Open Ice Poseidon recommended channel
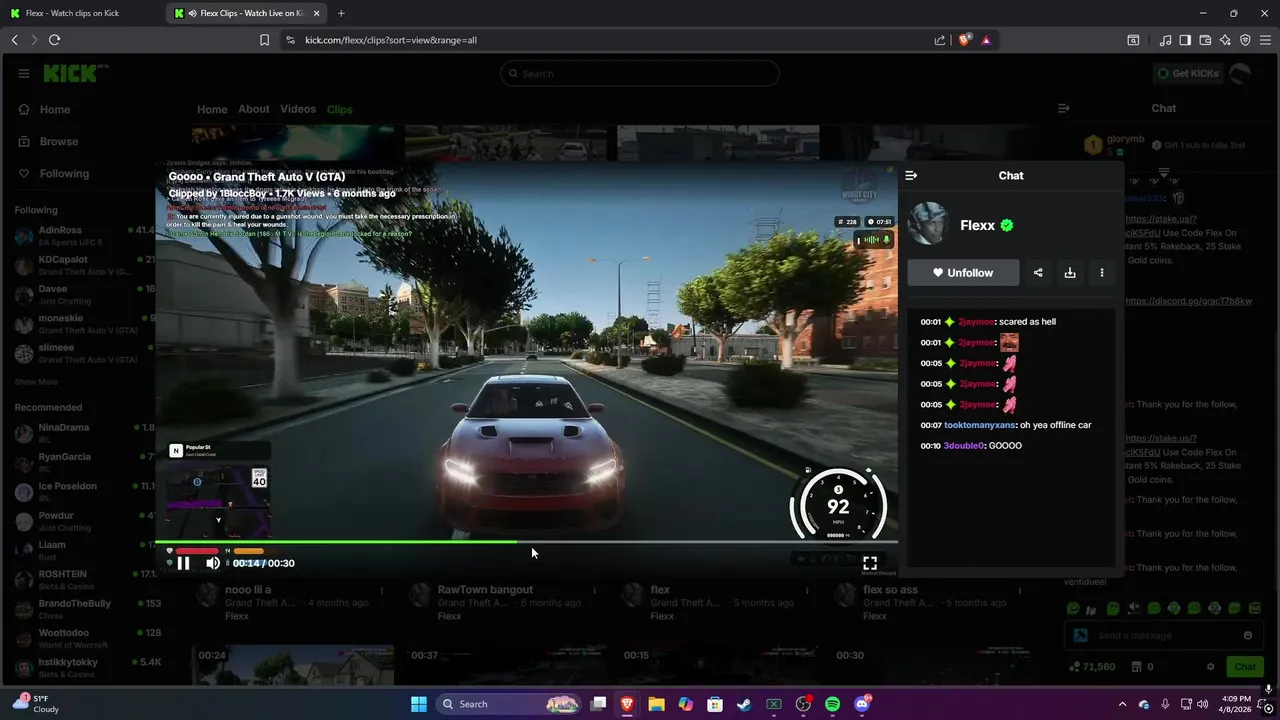 [x=84, y=492]
